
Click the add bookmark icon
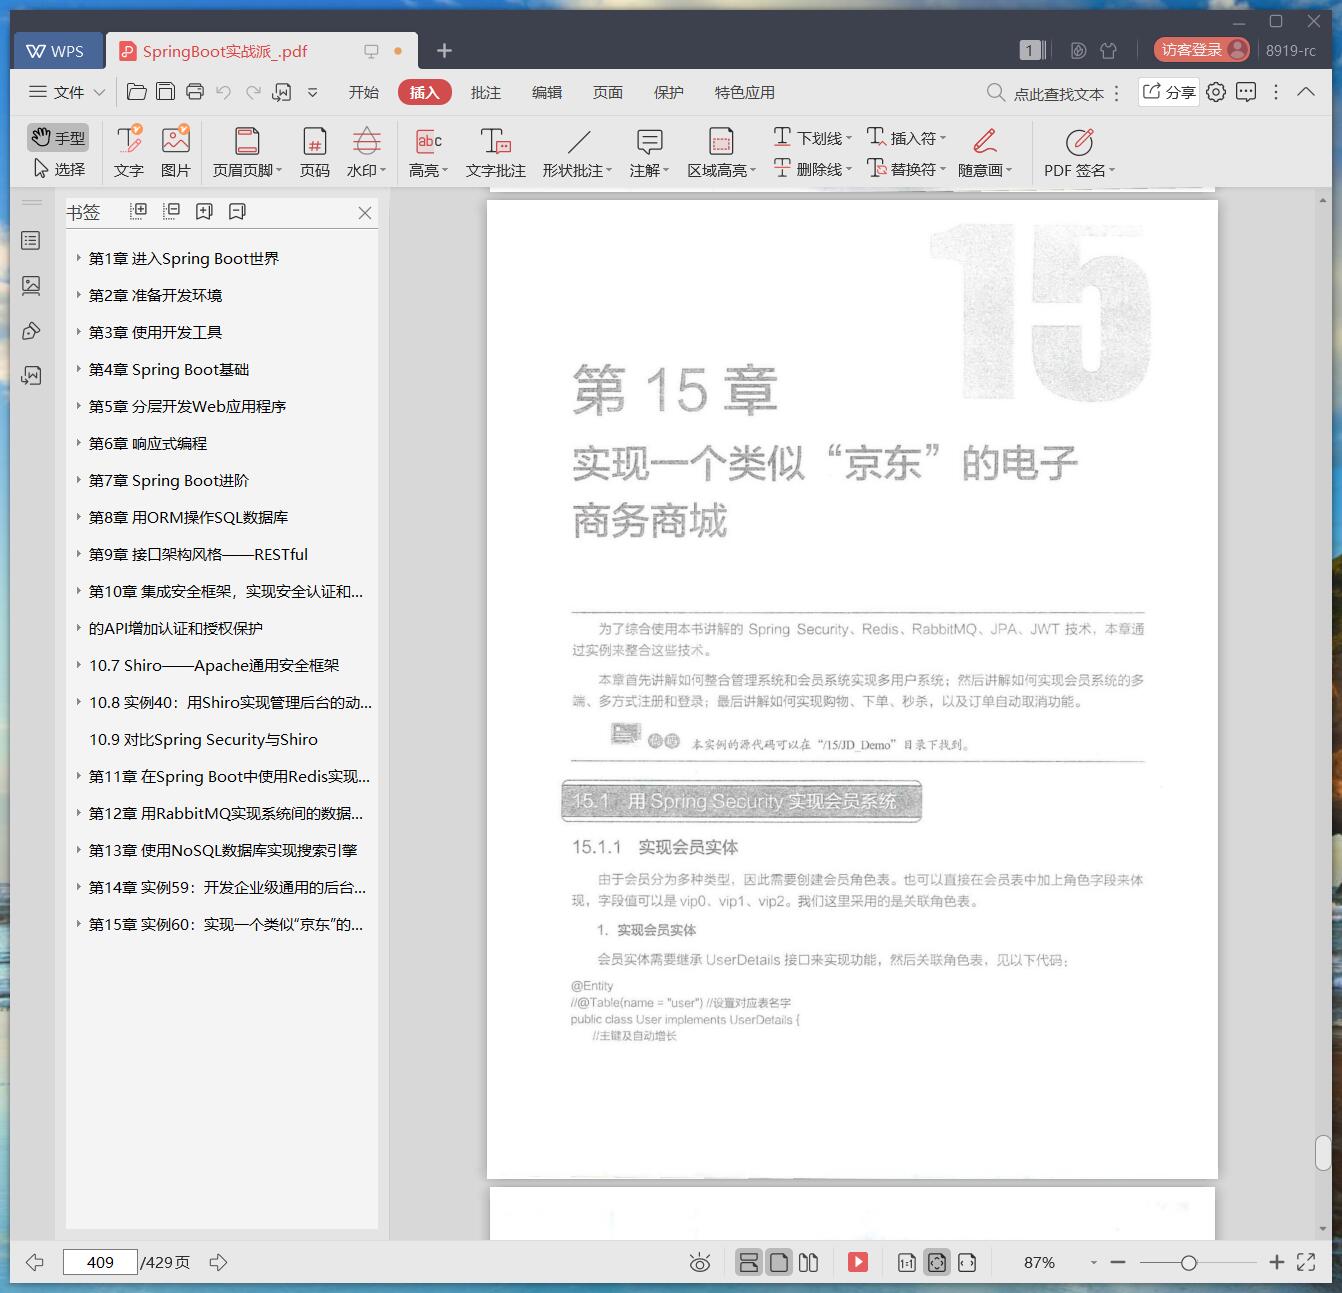pyautogui.click(x=204, y=211)
